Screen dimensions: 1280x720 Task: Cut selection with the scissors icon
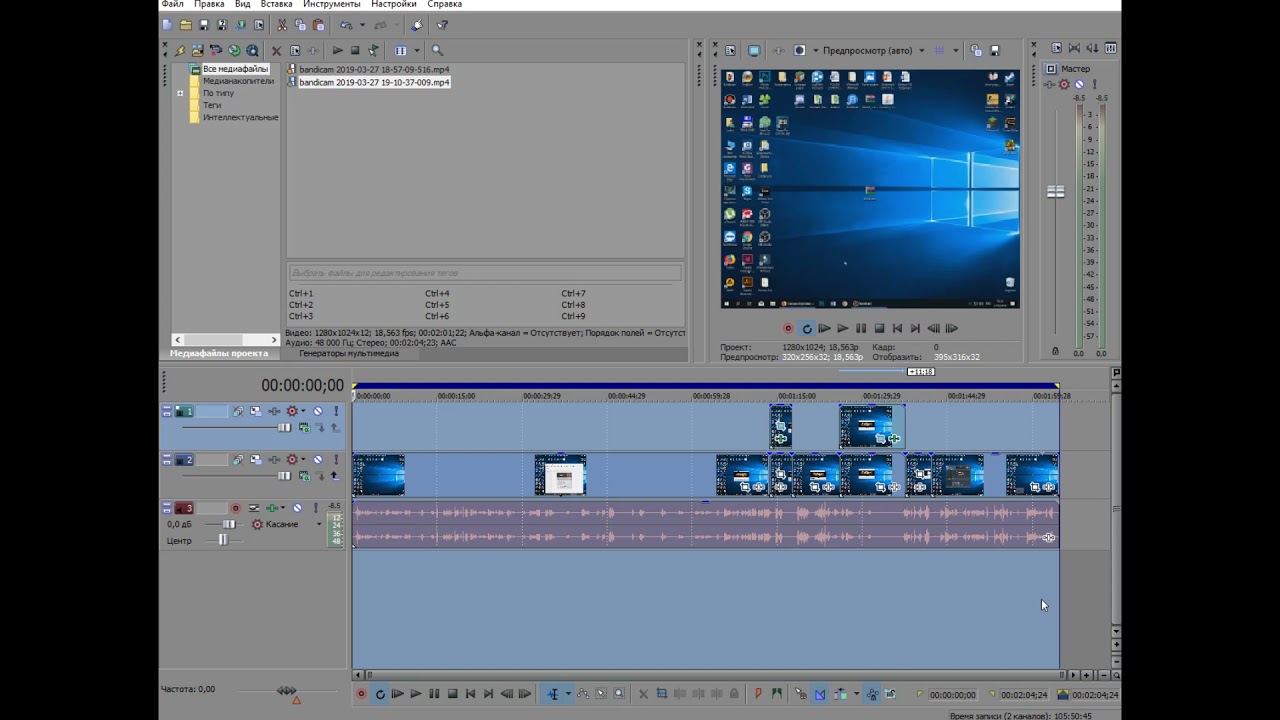point(282,25)
